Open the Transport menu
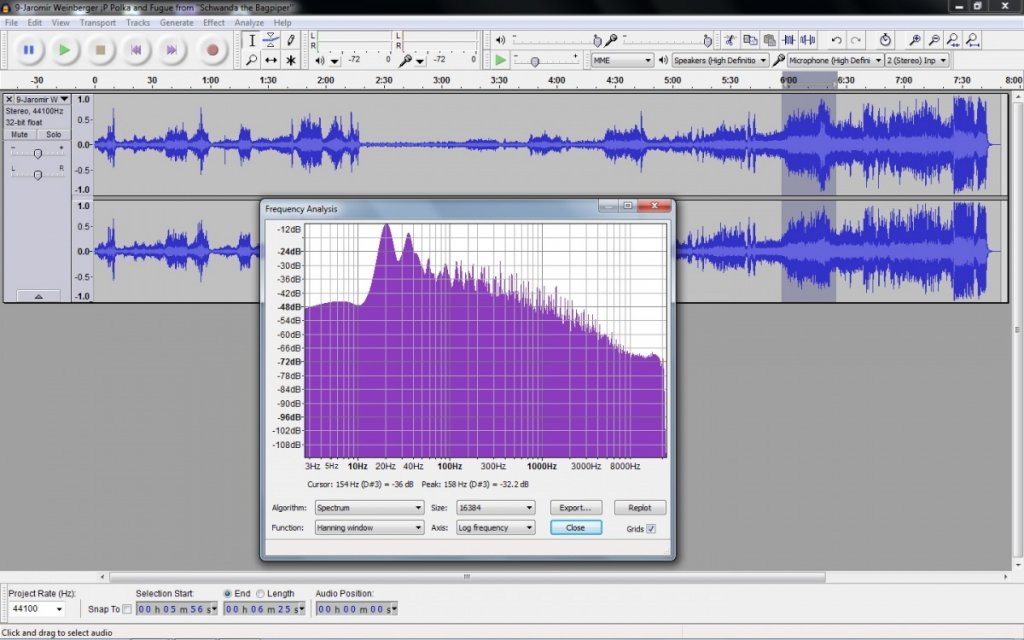The height and width of the screenshot is (640, 1024). click(97, 22)
